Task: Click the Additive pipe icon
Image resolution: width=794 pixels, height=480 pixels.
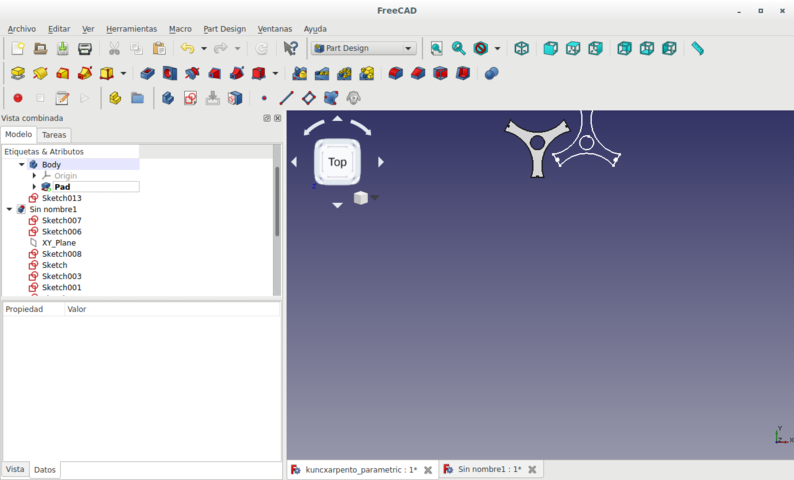Action: click(x=85, y=73)
